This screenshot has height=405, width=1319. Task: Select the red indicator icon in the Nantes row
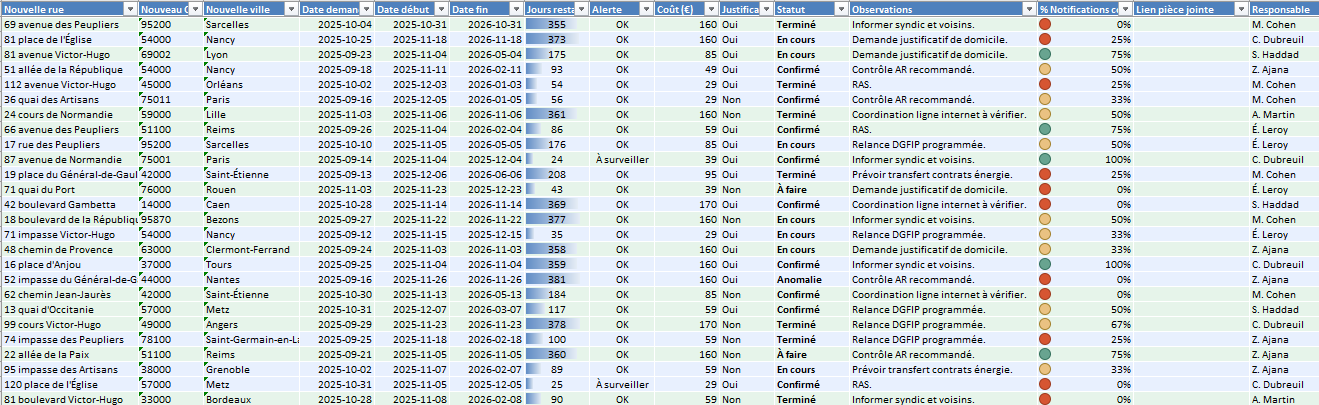click(1045, 279)
